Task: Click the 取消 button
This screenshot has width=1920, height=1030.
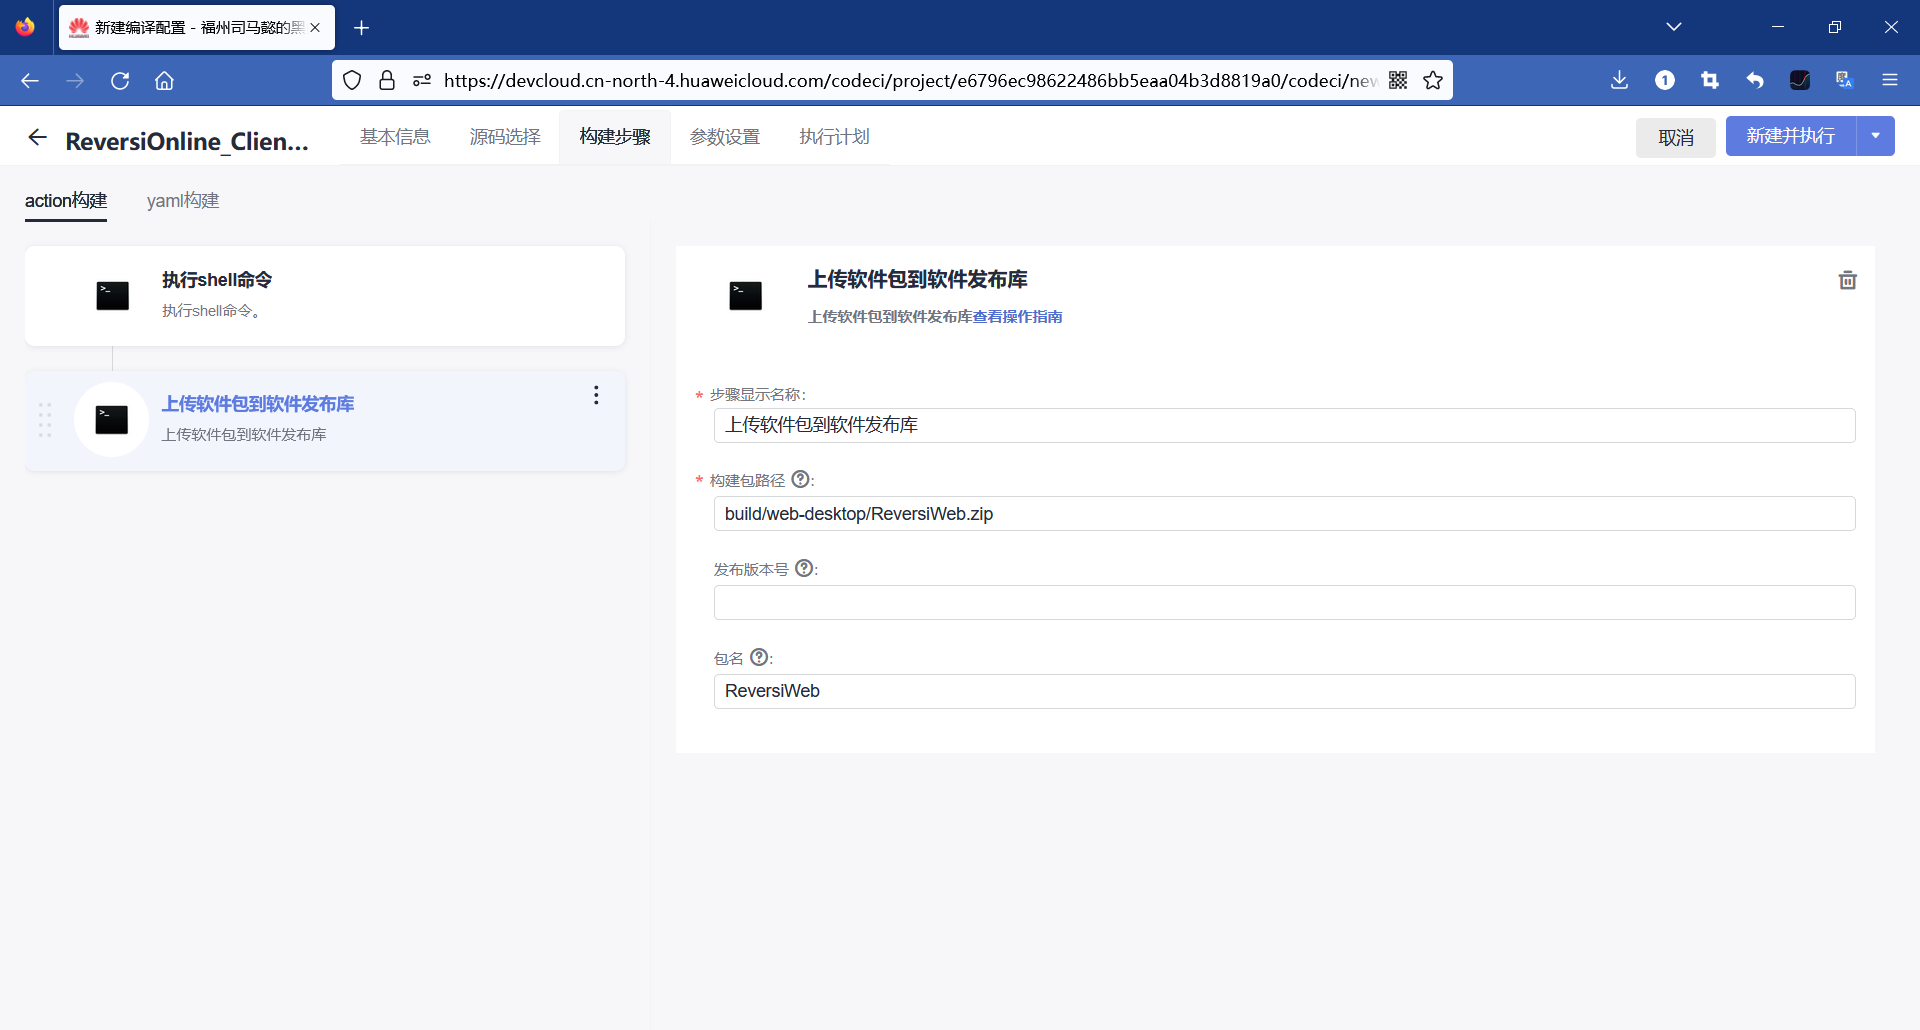Action: (x=1676, y=137)
